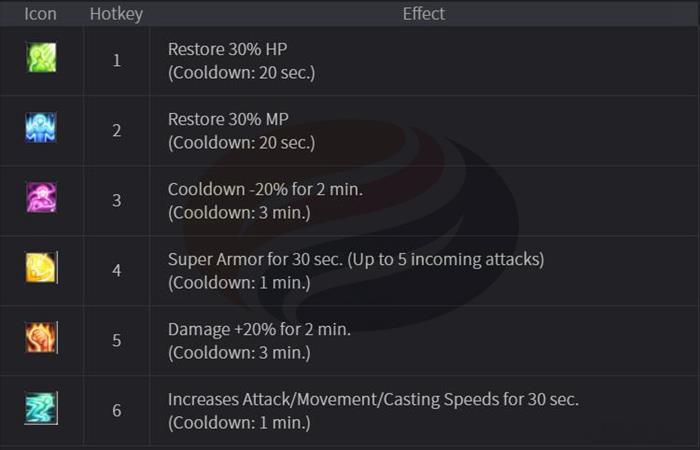The image size is (700, 450).
Task: Select hotkey number 3 cell
Action: tap(116, 200)
